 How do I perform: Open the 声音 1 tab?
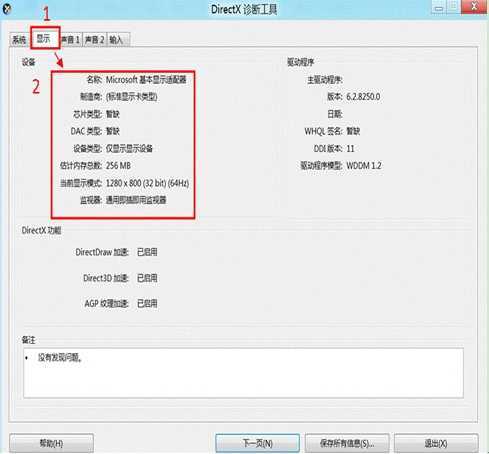71,40
